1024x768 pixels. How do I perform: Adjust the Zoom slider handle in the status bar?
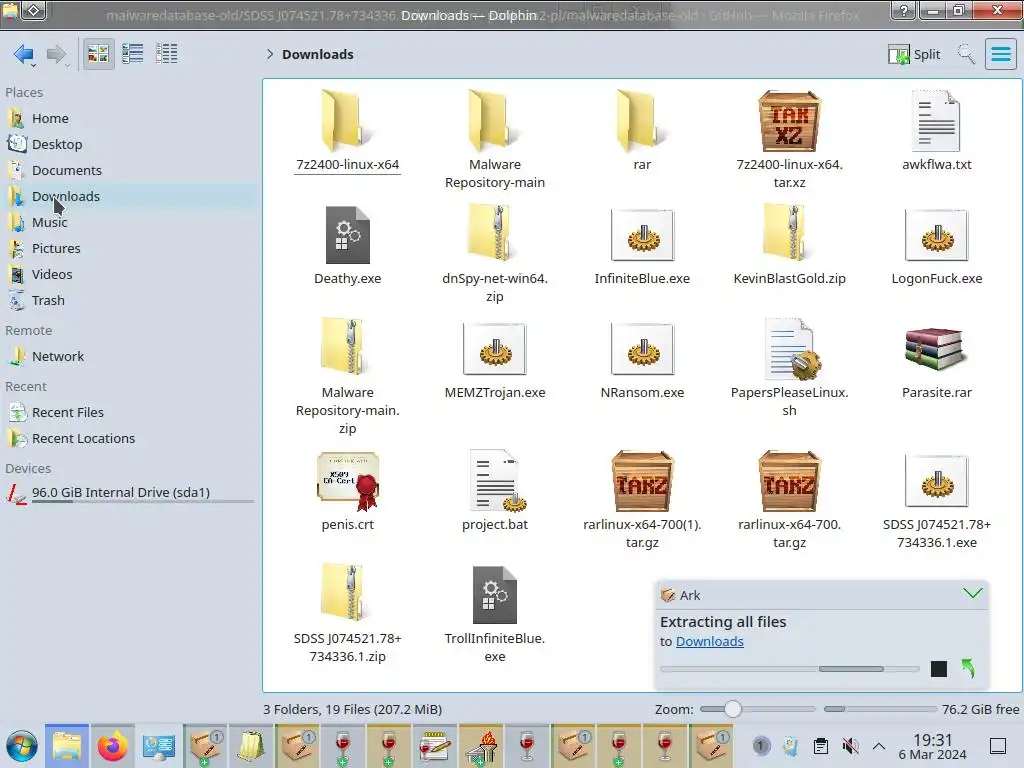[733, 709]
